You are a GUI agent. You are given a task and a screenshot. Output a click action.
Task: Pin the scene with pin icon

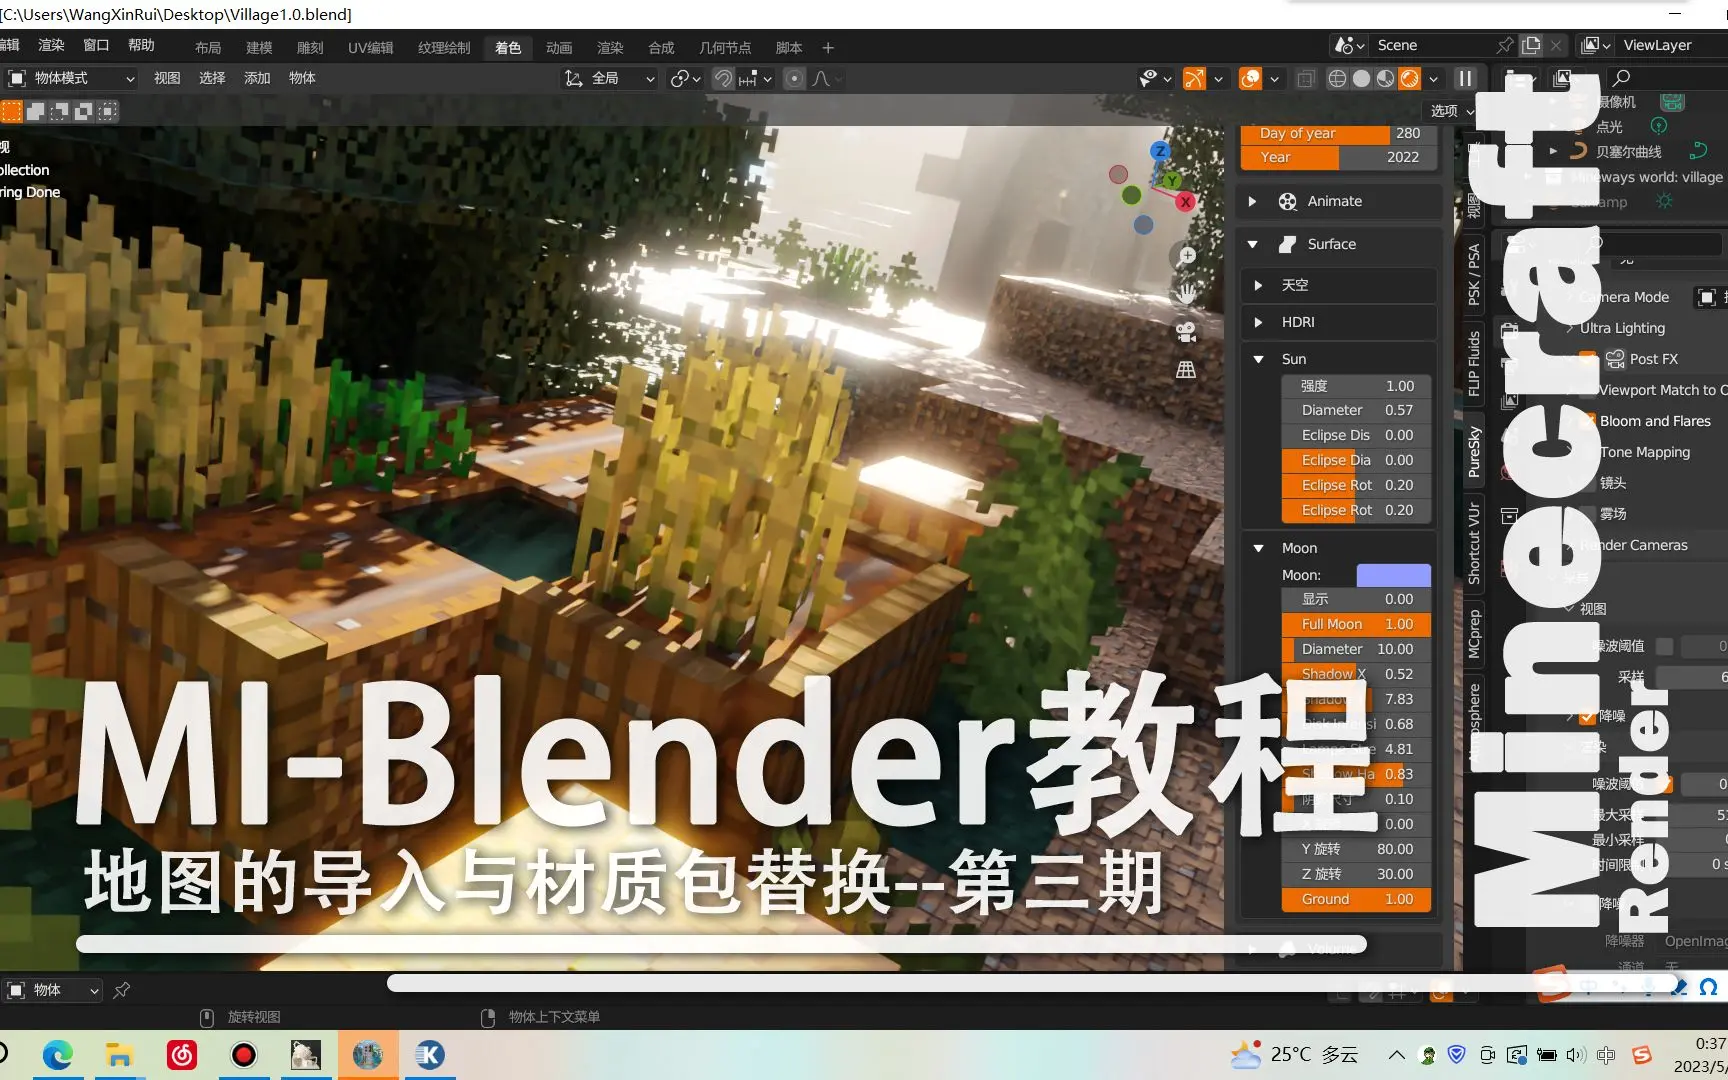[1505, 45]
